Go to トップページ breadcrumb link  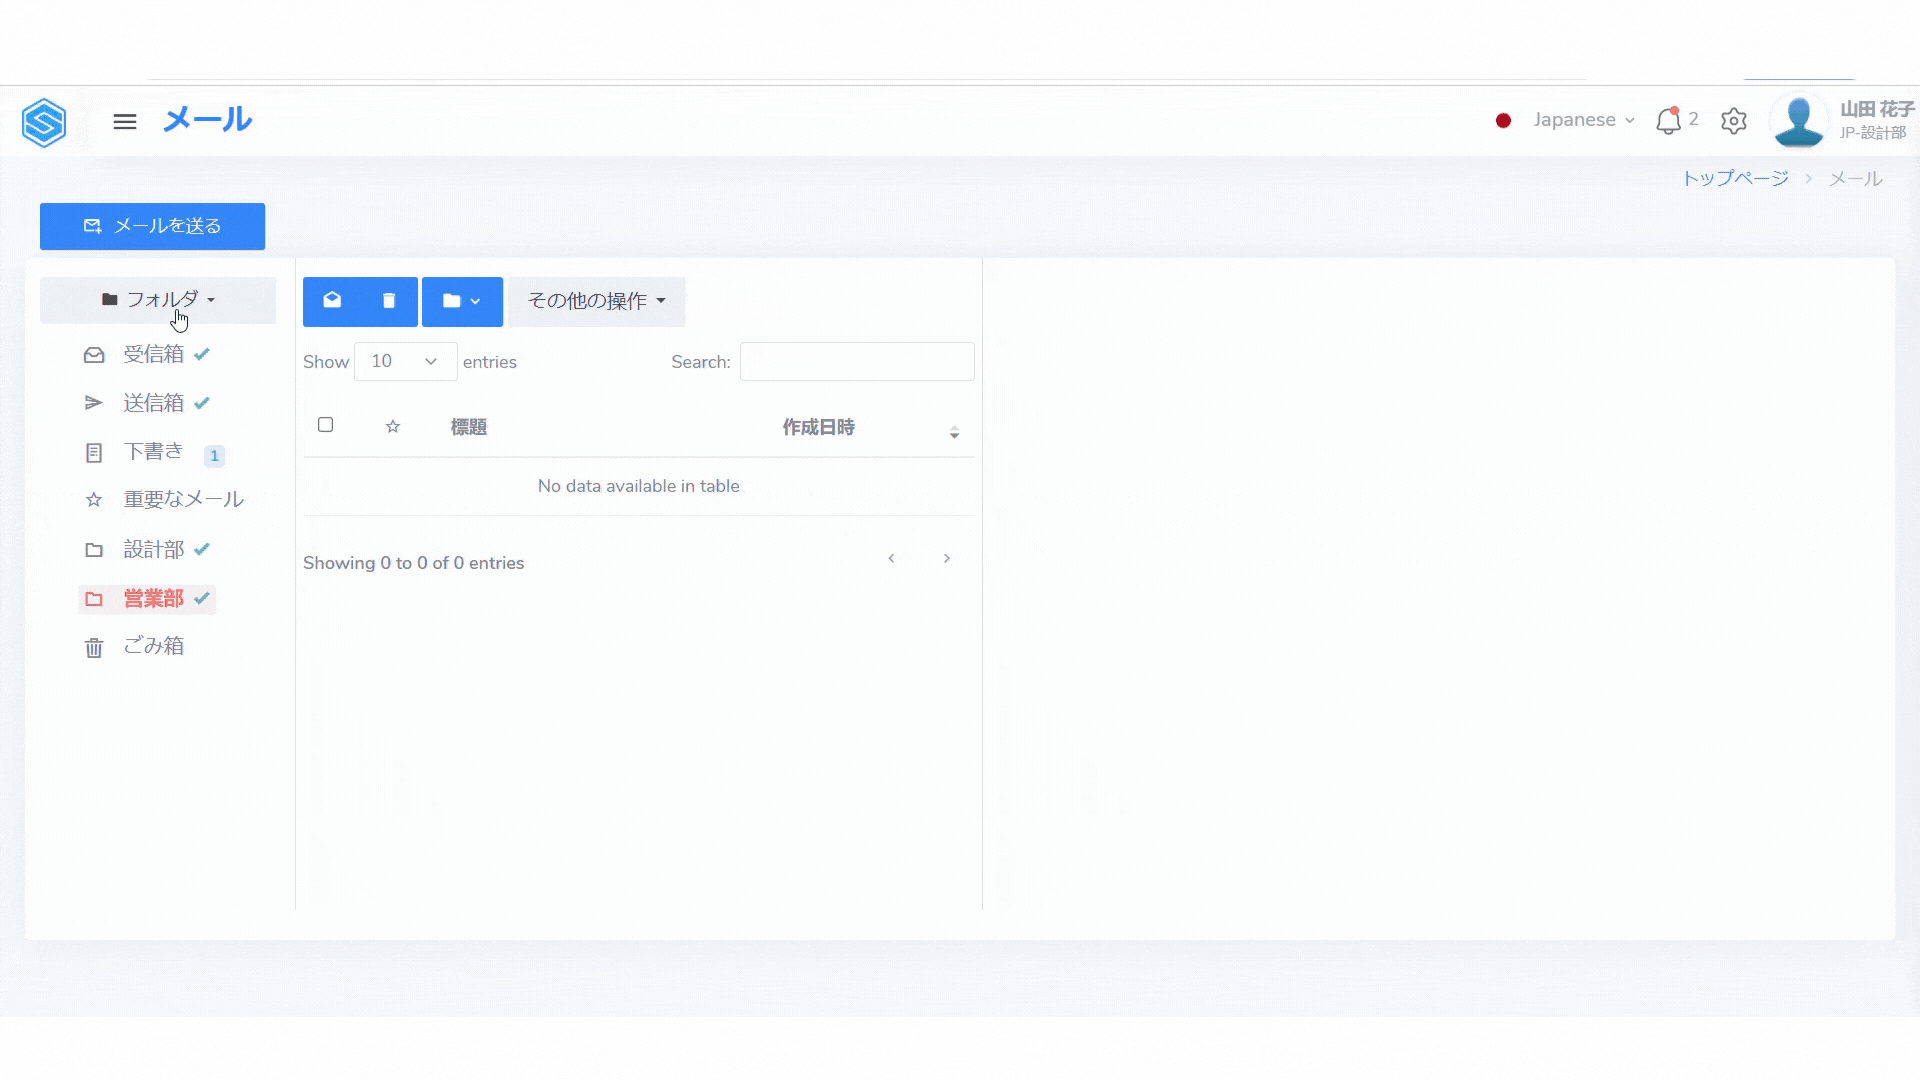point(1735,178)
